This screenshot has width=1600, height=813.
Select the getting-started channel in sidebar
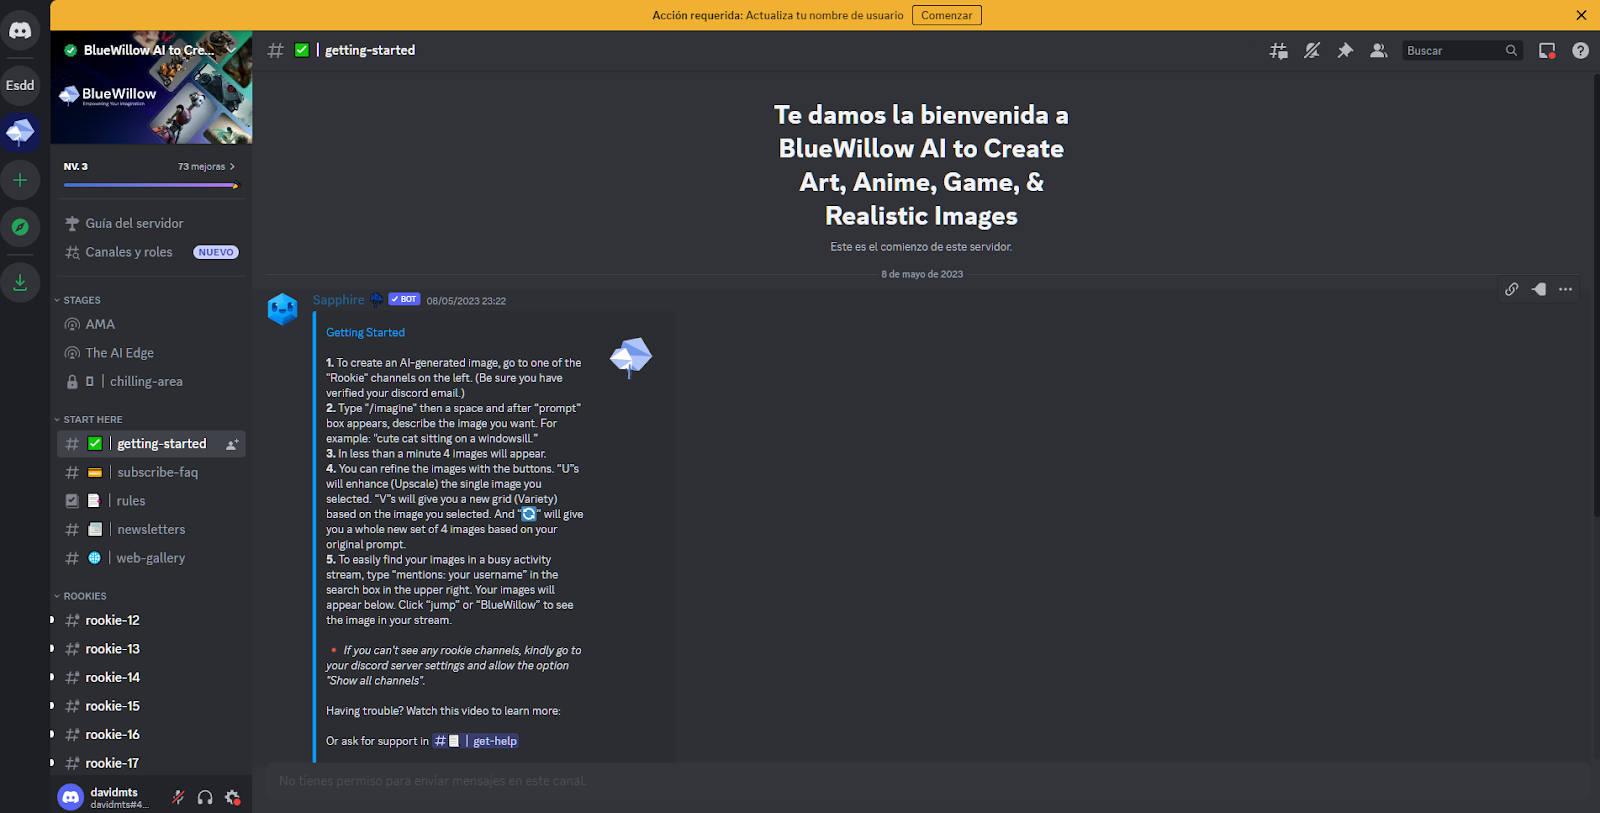pos(151,443)
